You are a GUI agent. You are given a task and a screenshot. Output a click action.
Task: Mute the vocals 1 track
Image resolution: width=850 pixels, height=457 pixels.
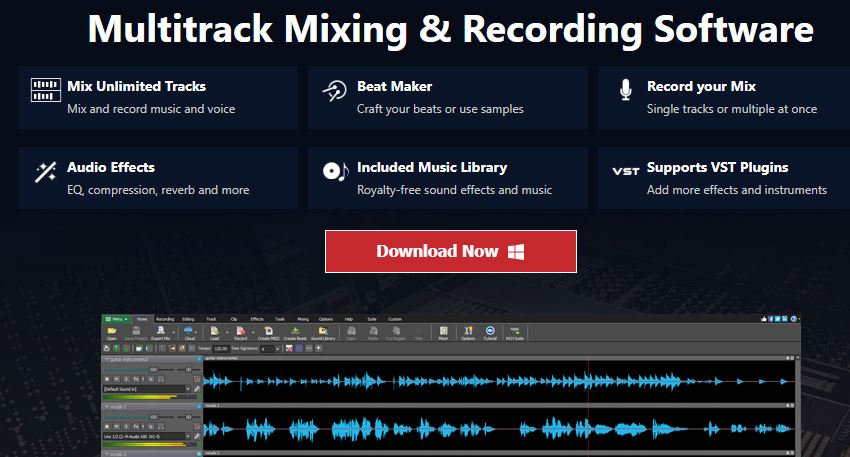(x=117, y=427)
